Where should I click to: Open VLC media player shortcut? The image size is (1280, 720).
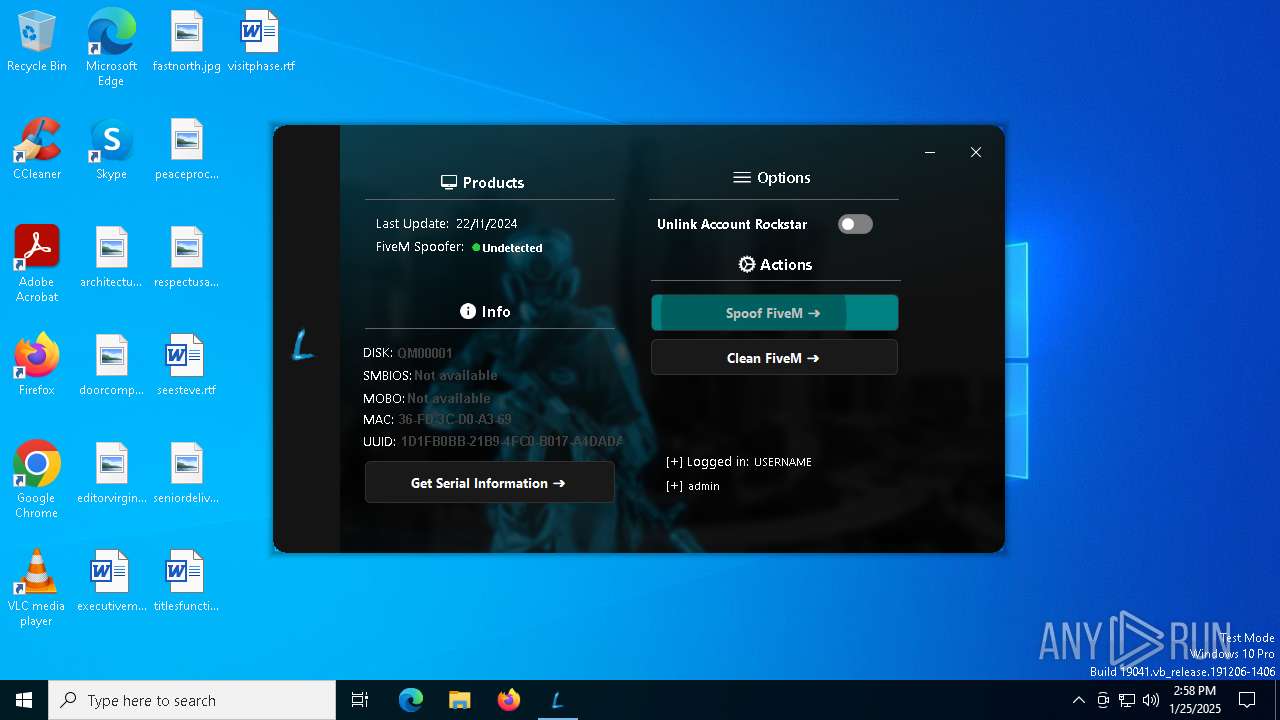[37, 588]
